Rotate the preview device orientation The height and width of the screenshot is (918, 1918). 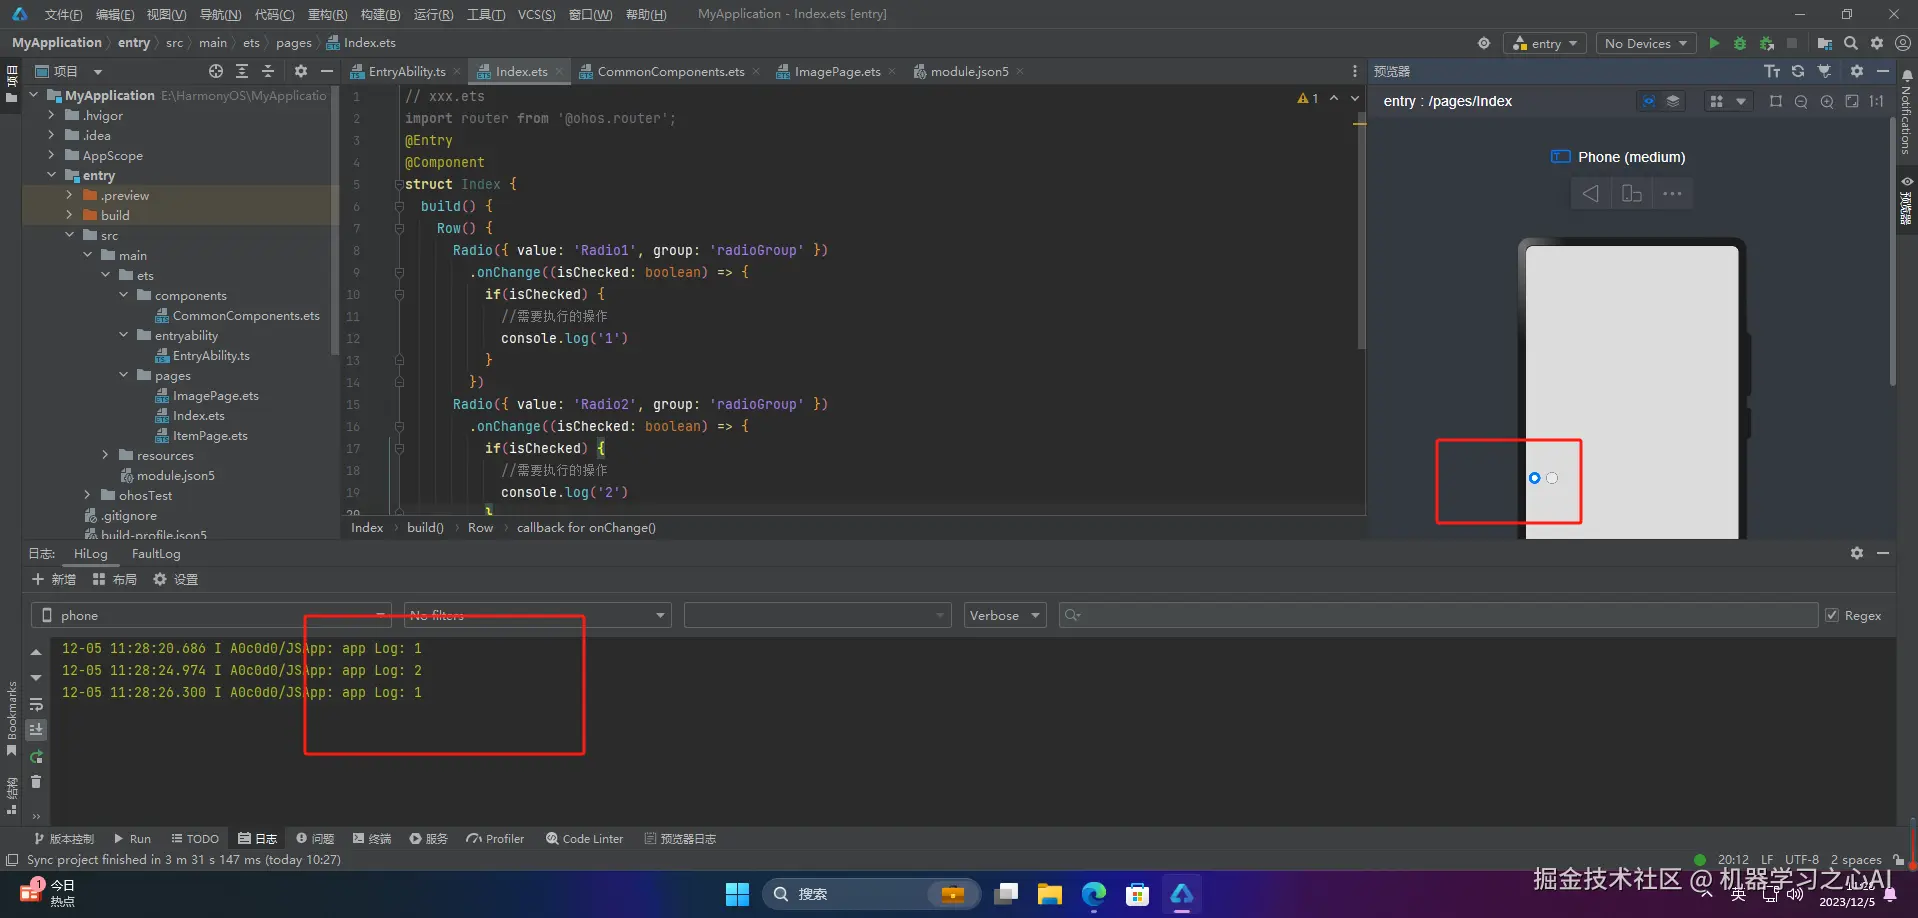(1631, 194)
